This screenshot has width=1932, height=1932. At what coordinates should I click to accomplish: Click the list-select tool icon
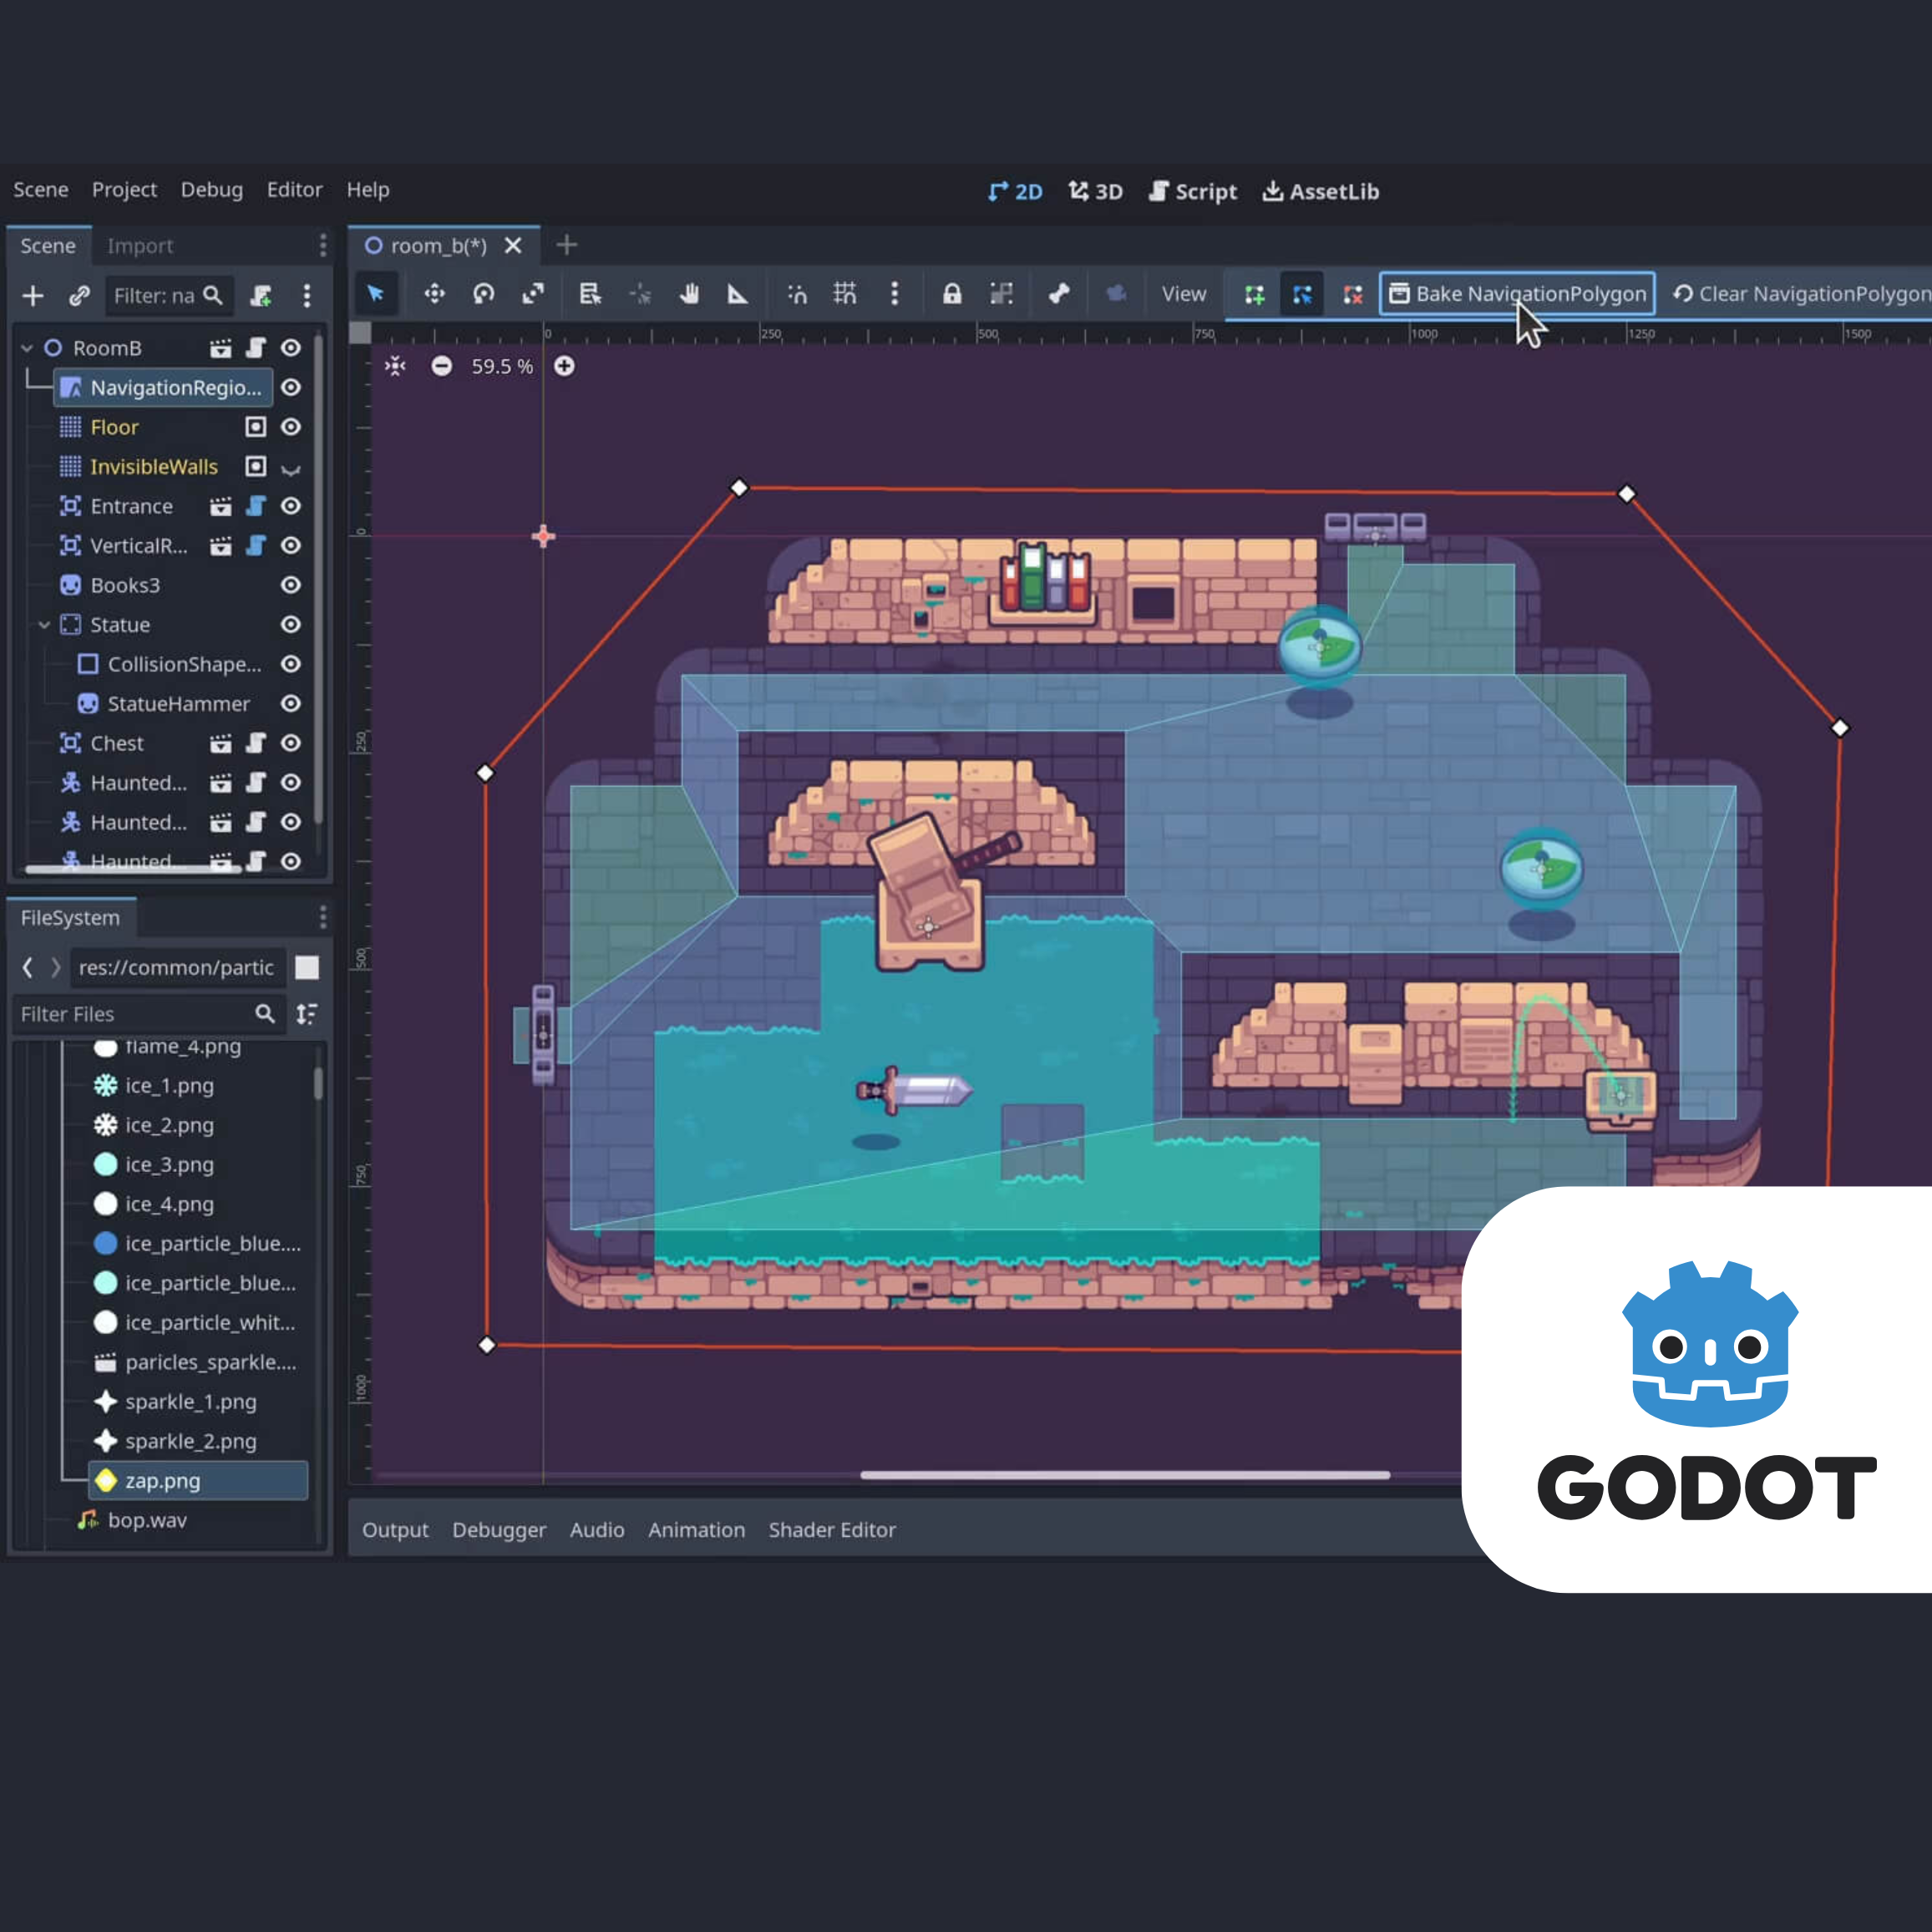[x=590, y=294]
